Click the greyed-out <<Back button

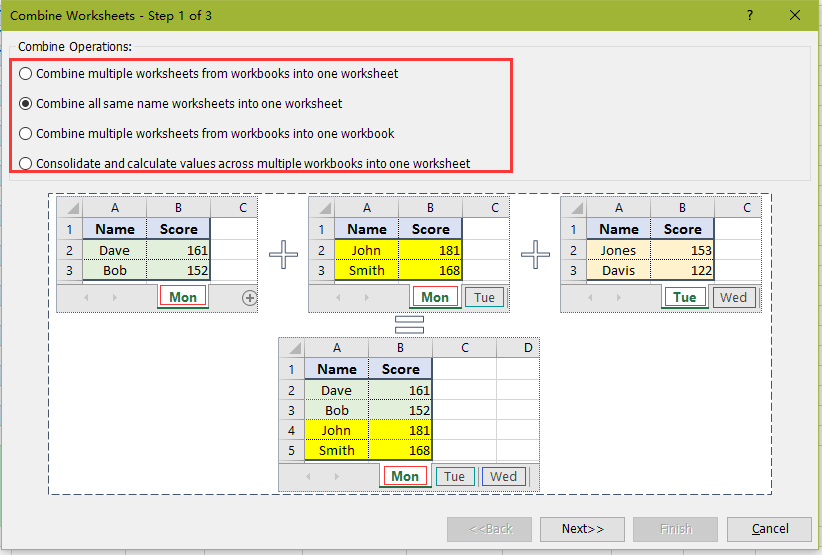tap(489, 529)
